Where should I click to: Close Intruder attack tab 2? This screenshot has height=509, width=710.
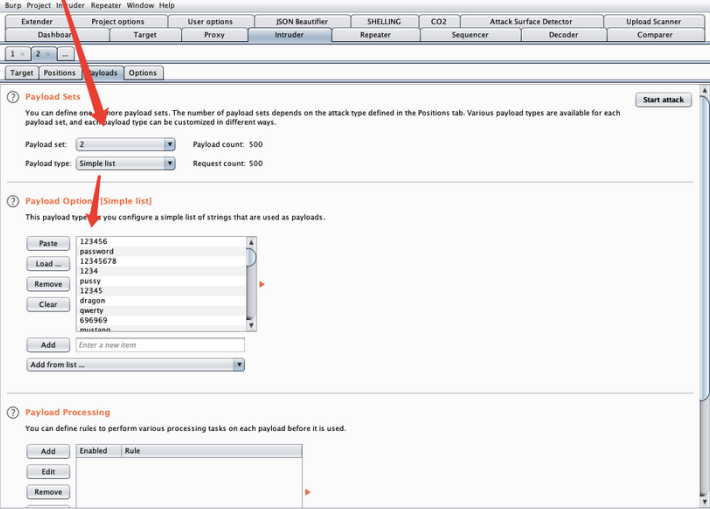48,54
